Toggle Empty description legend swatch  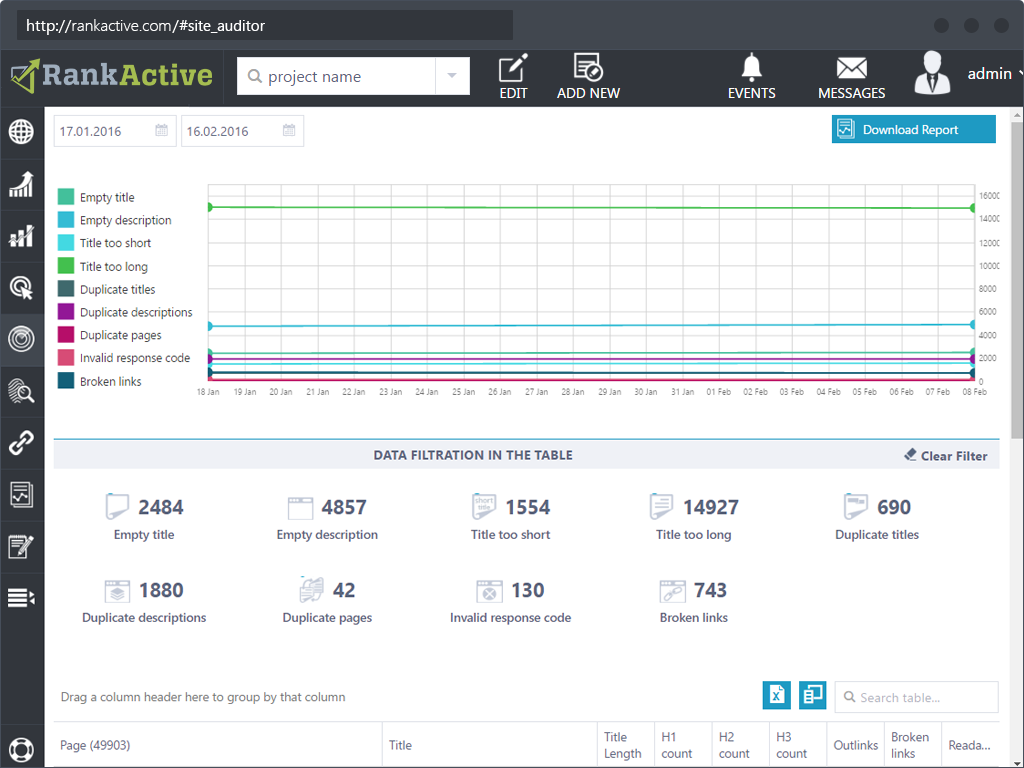click(x=66, y=219)
